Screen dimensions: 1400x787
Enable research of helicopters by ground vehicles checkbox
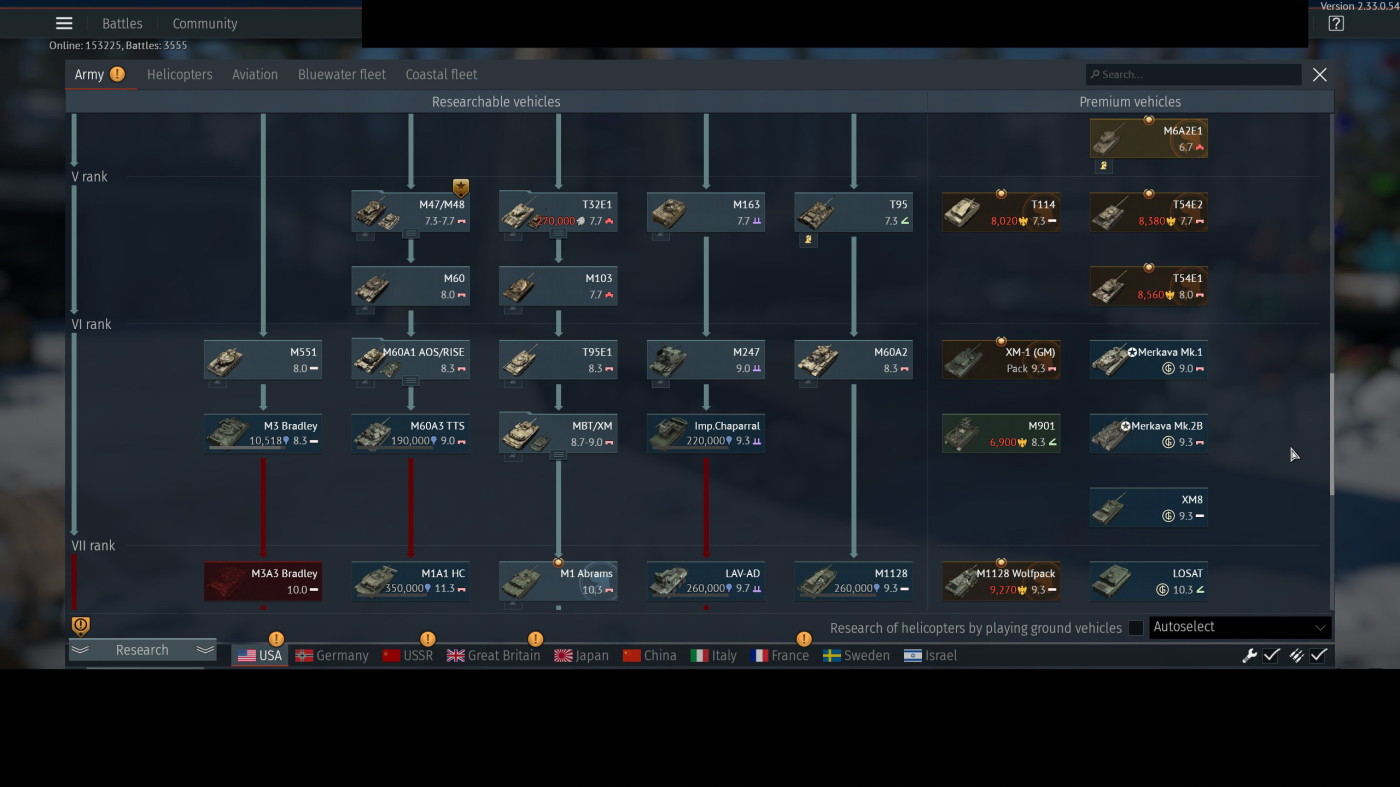tap(1136, 628)
